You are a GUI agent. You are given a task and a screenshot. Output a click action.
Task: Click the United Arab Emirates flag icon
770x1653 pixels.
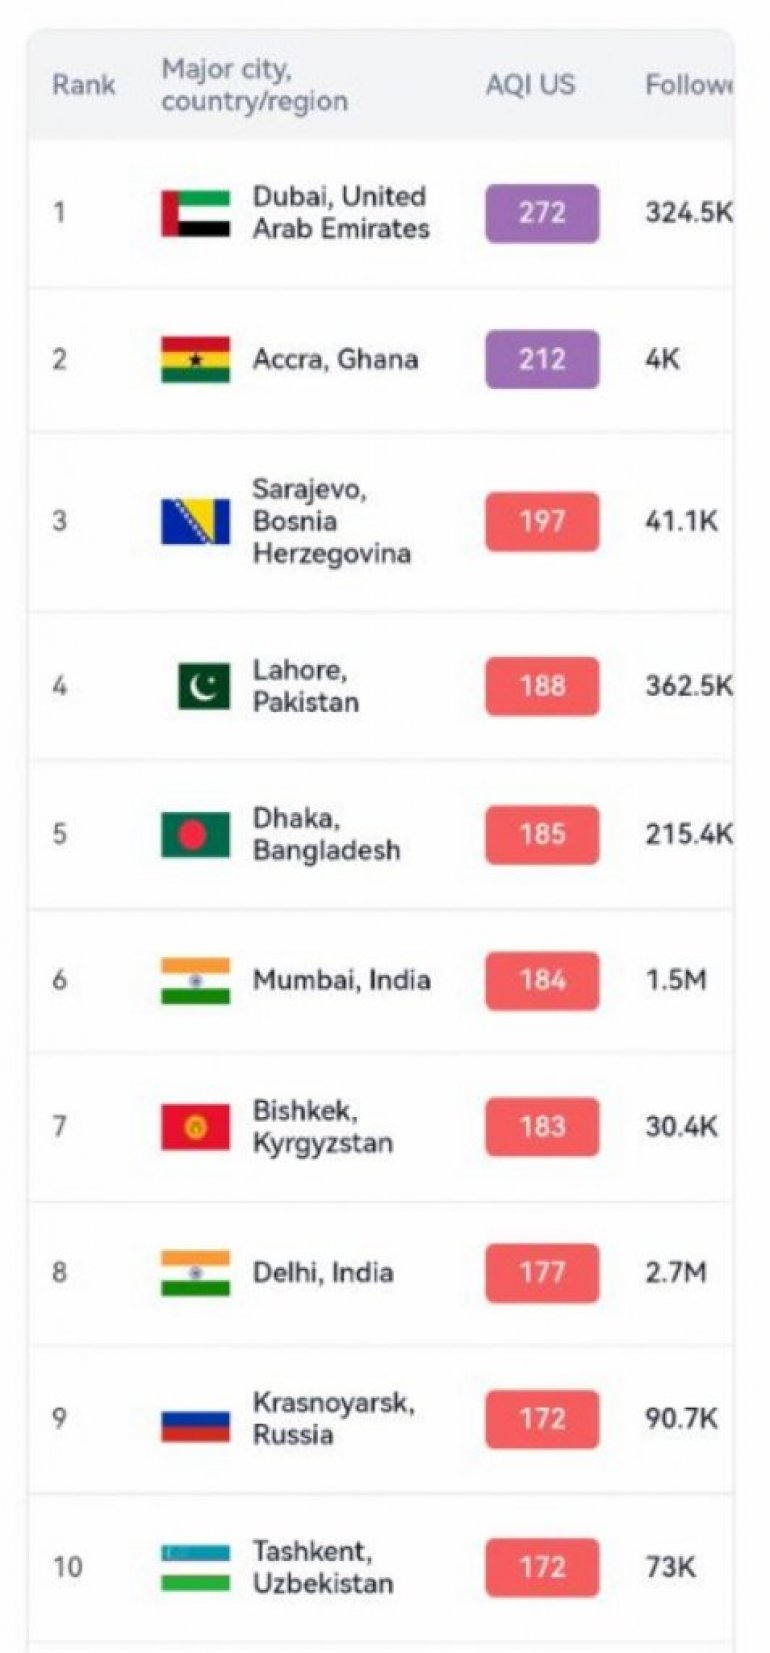[195, 212]
